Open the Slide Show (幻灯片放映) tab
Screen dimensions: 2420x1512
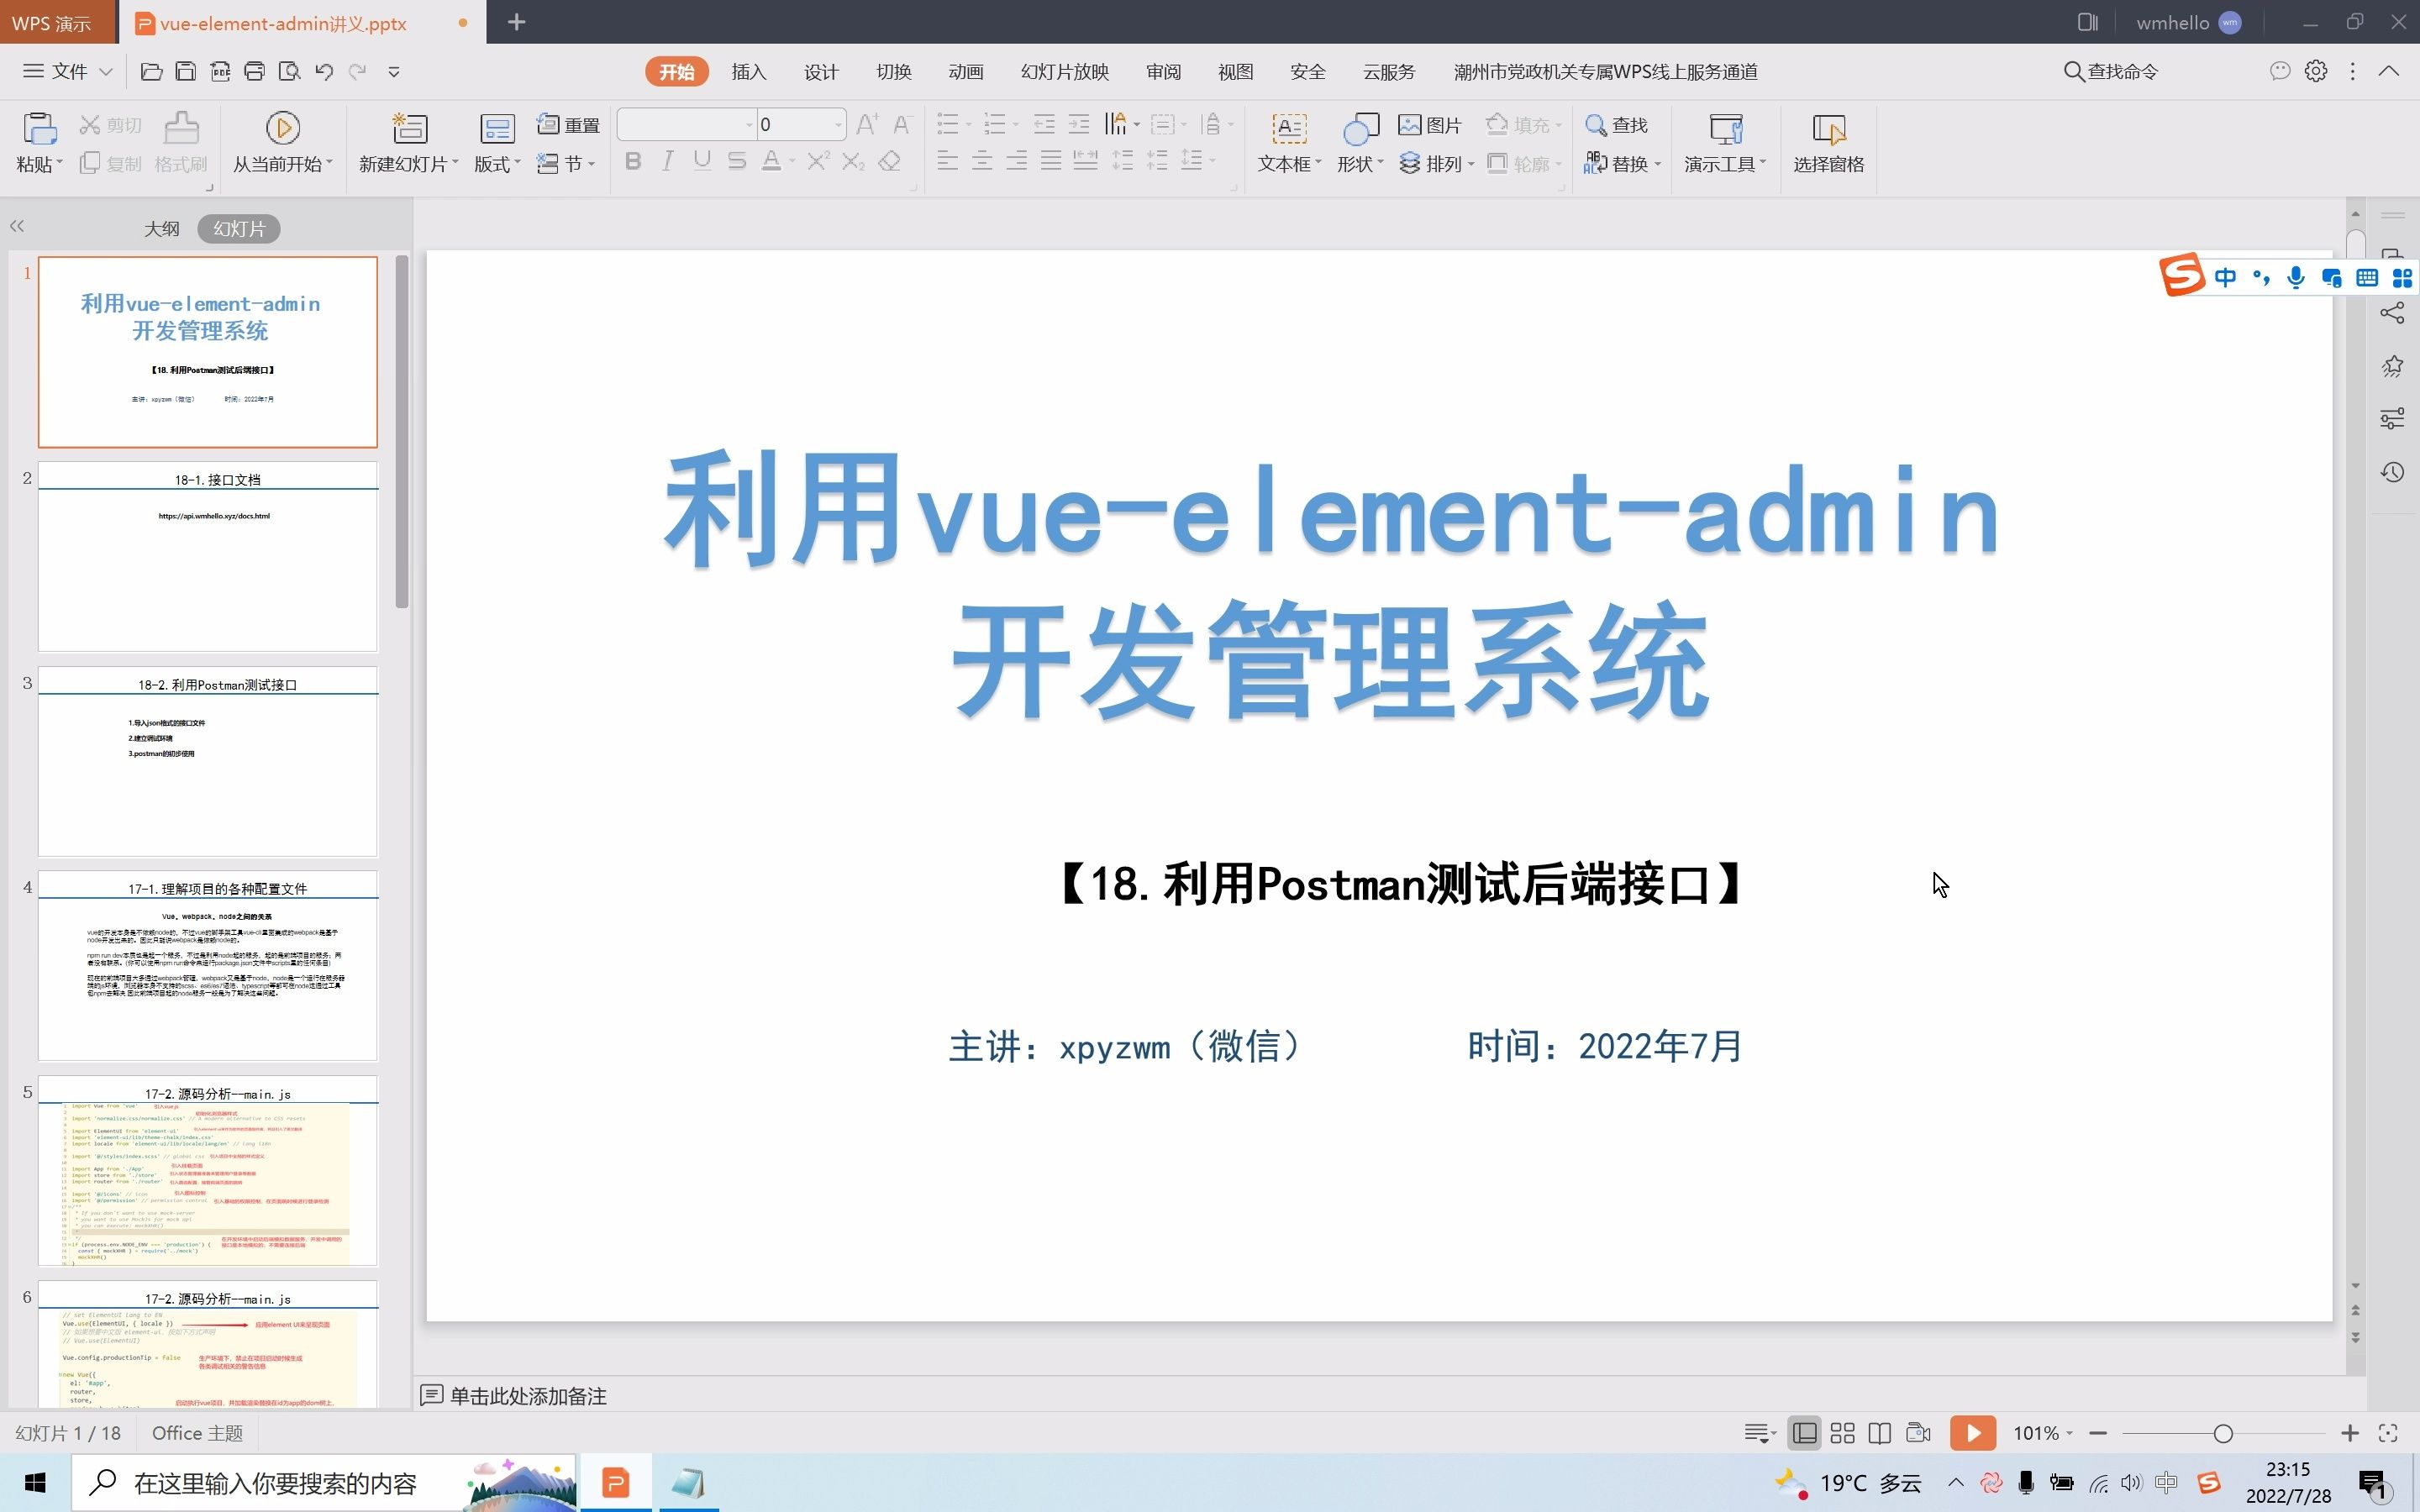pos(1065,72)
